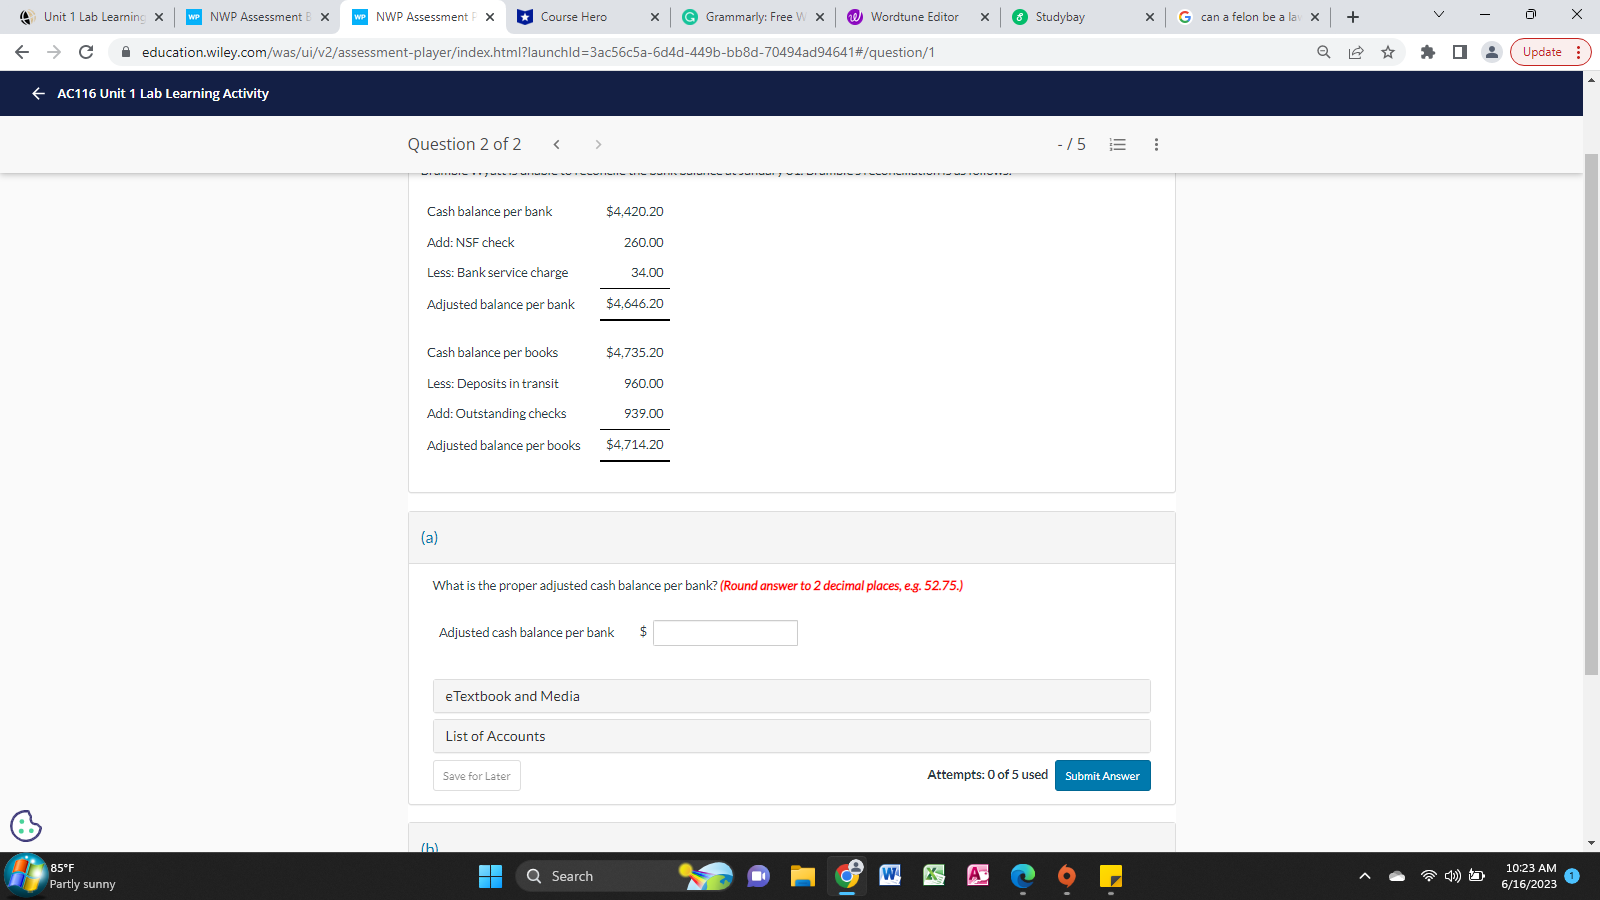Click the Adjusted cash balance per bank field
The width and height of the screenshot is (1600, 900).
(725, 633)
